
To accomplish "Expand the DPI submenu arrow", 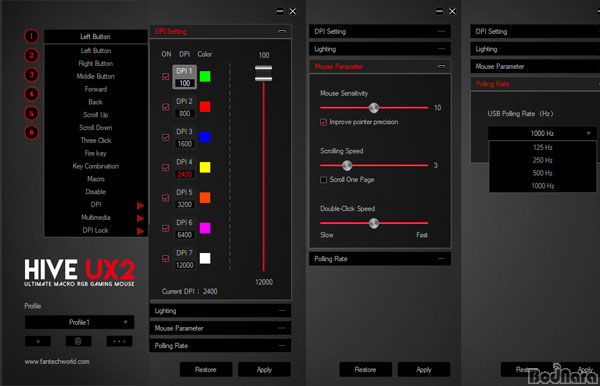I will [140, 205].
